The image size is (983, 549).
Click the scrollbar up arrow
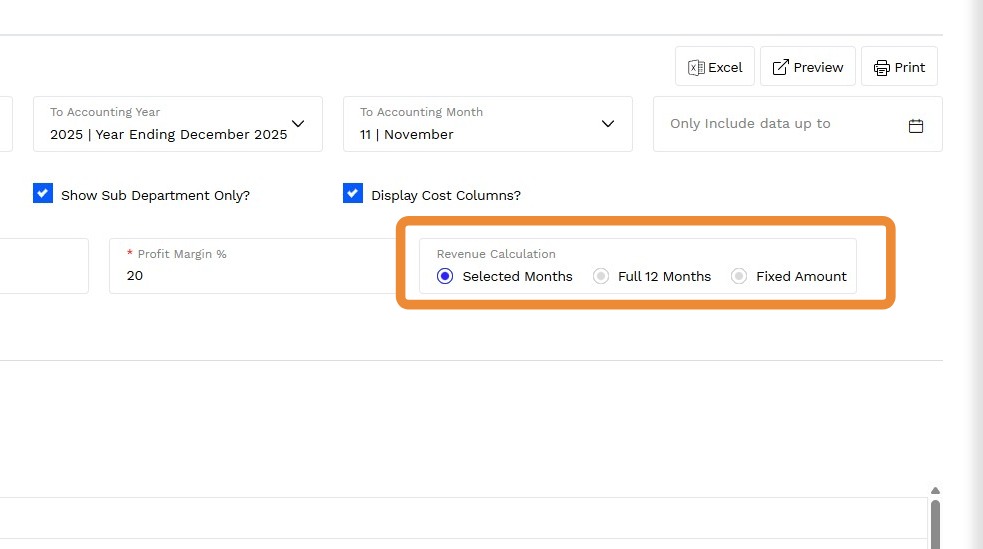(x=935, y=491)
